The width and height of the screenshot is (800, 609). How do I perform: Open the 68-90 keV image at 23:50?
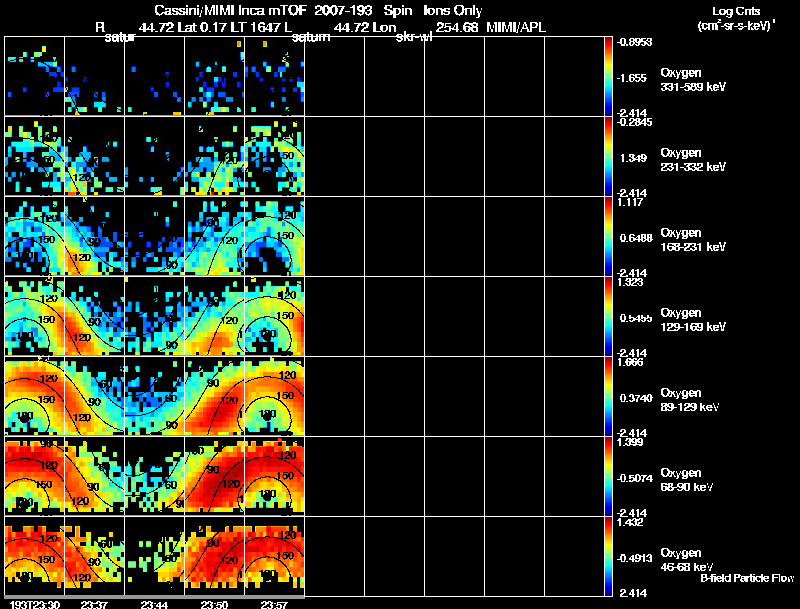214,476
